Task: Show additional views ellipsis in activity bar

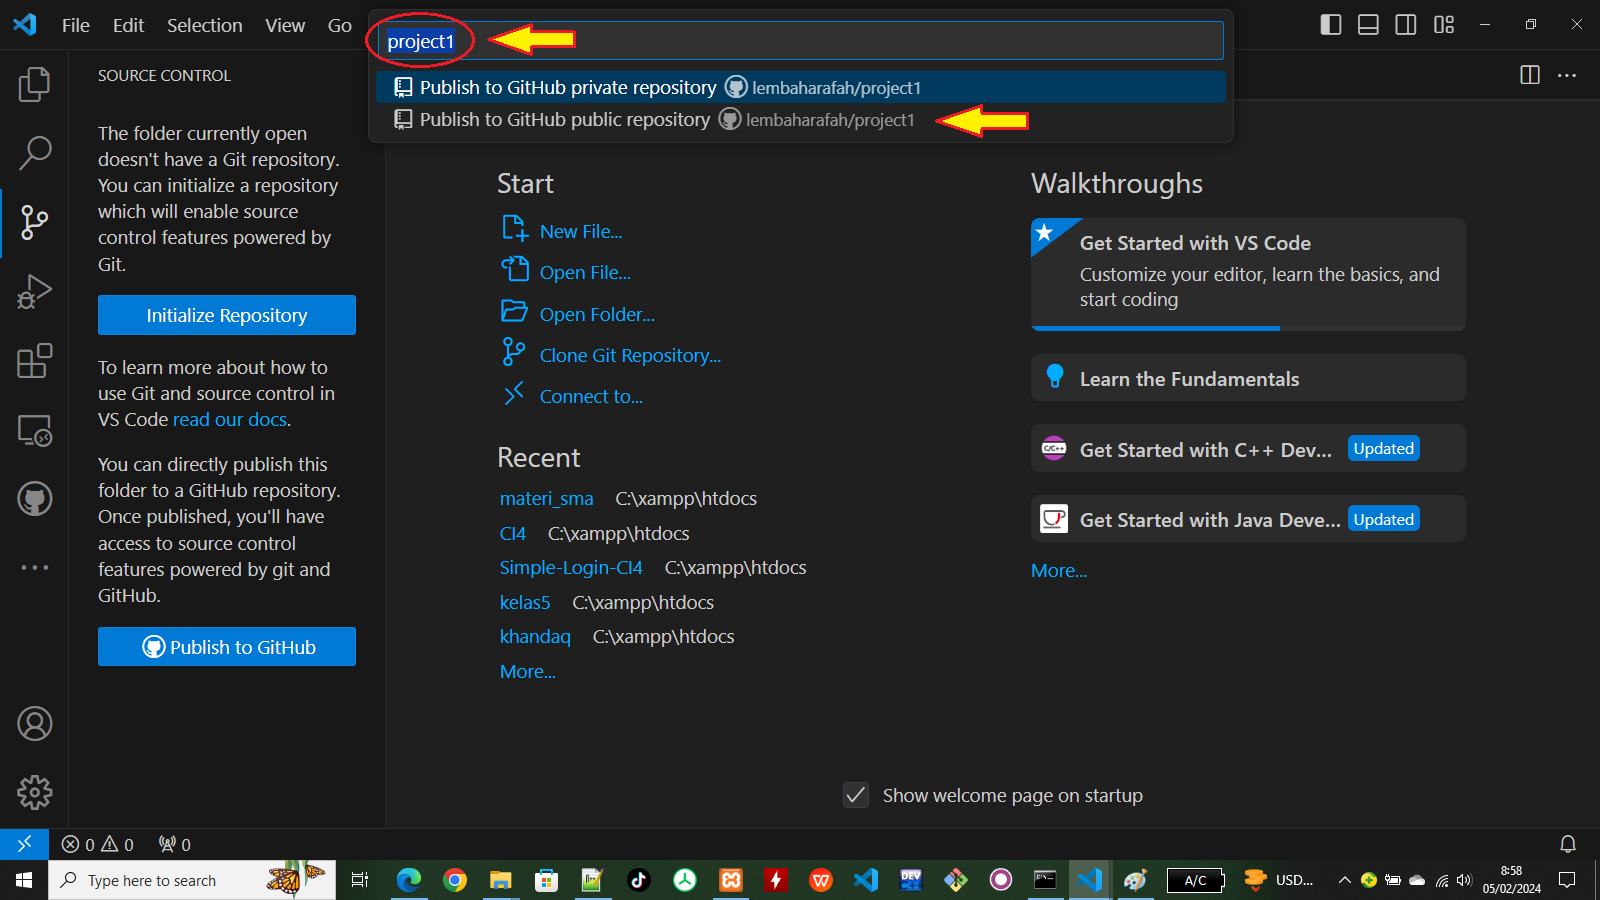Action: coord(34,568)
